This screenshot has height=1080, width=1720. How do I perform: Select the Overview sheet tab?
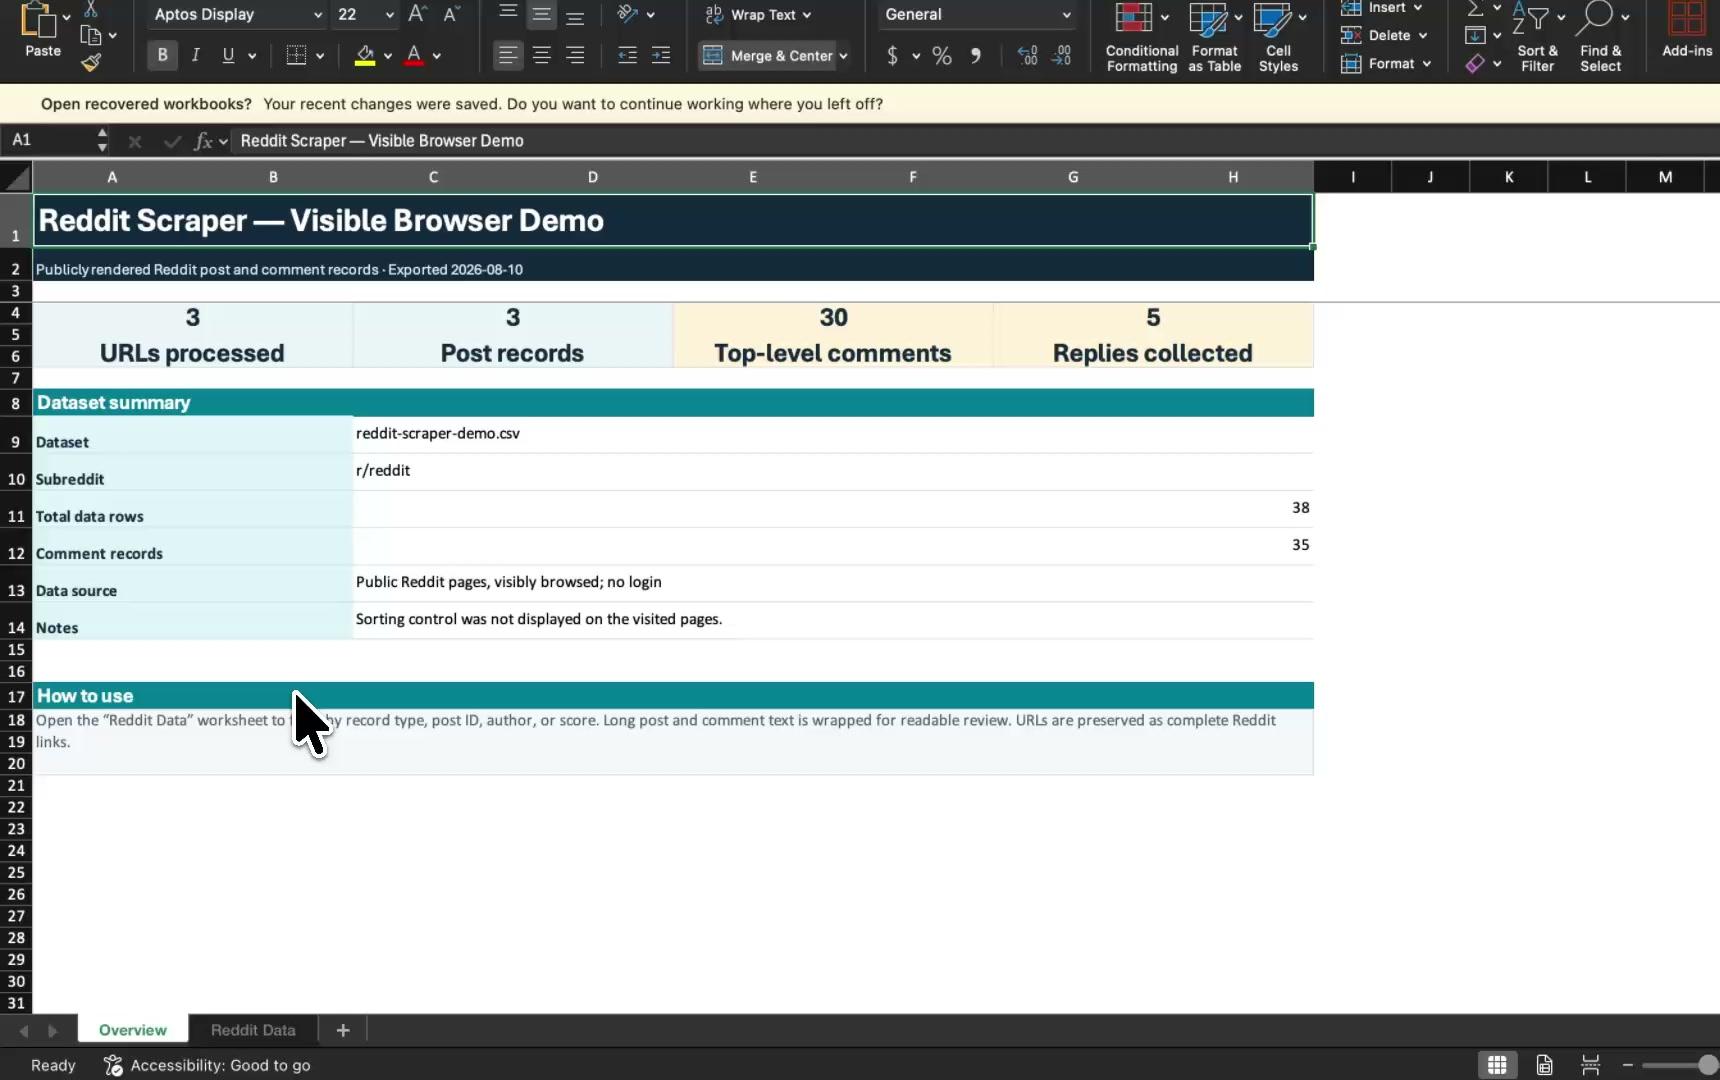click(x=133, y=1030)
